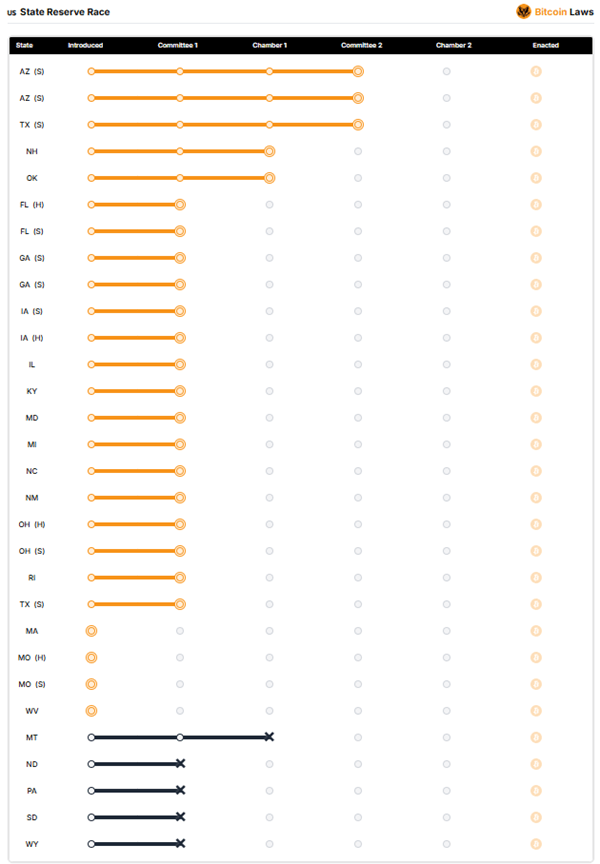Image resolution: width=600 pixels, height=864 pixels.
Task: Click the failed X marker for WY
Action: point(180,844)
